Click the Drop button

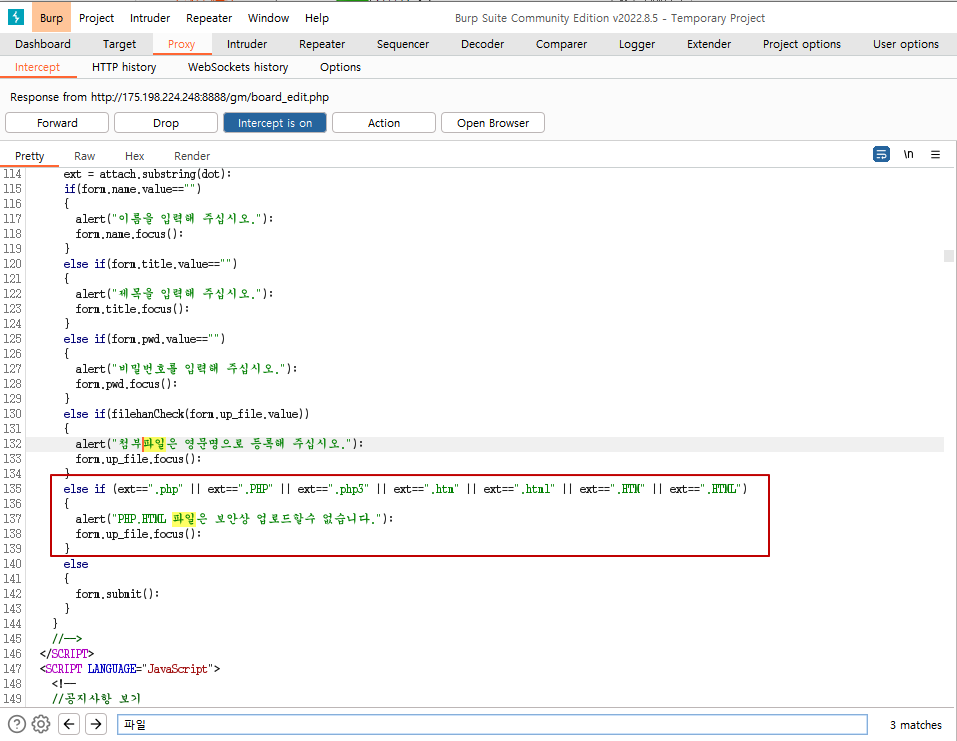coord(165,123)
